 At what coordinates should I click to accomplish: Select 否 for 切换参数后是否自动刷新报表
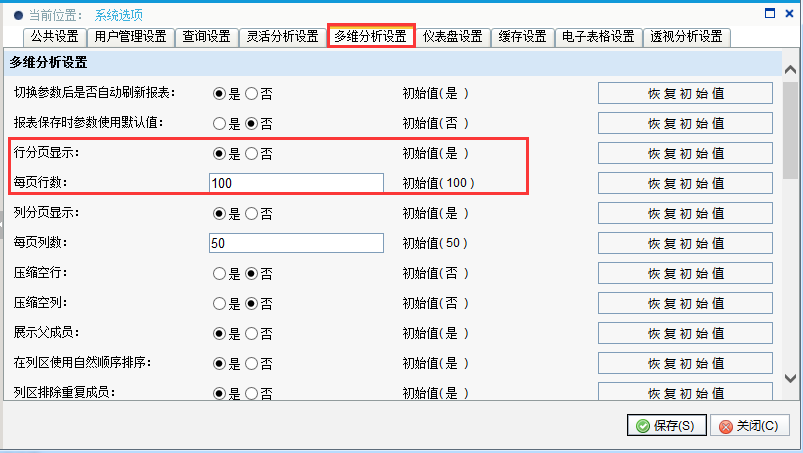(251, 94)
